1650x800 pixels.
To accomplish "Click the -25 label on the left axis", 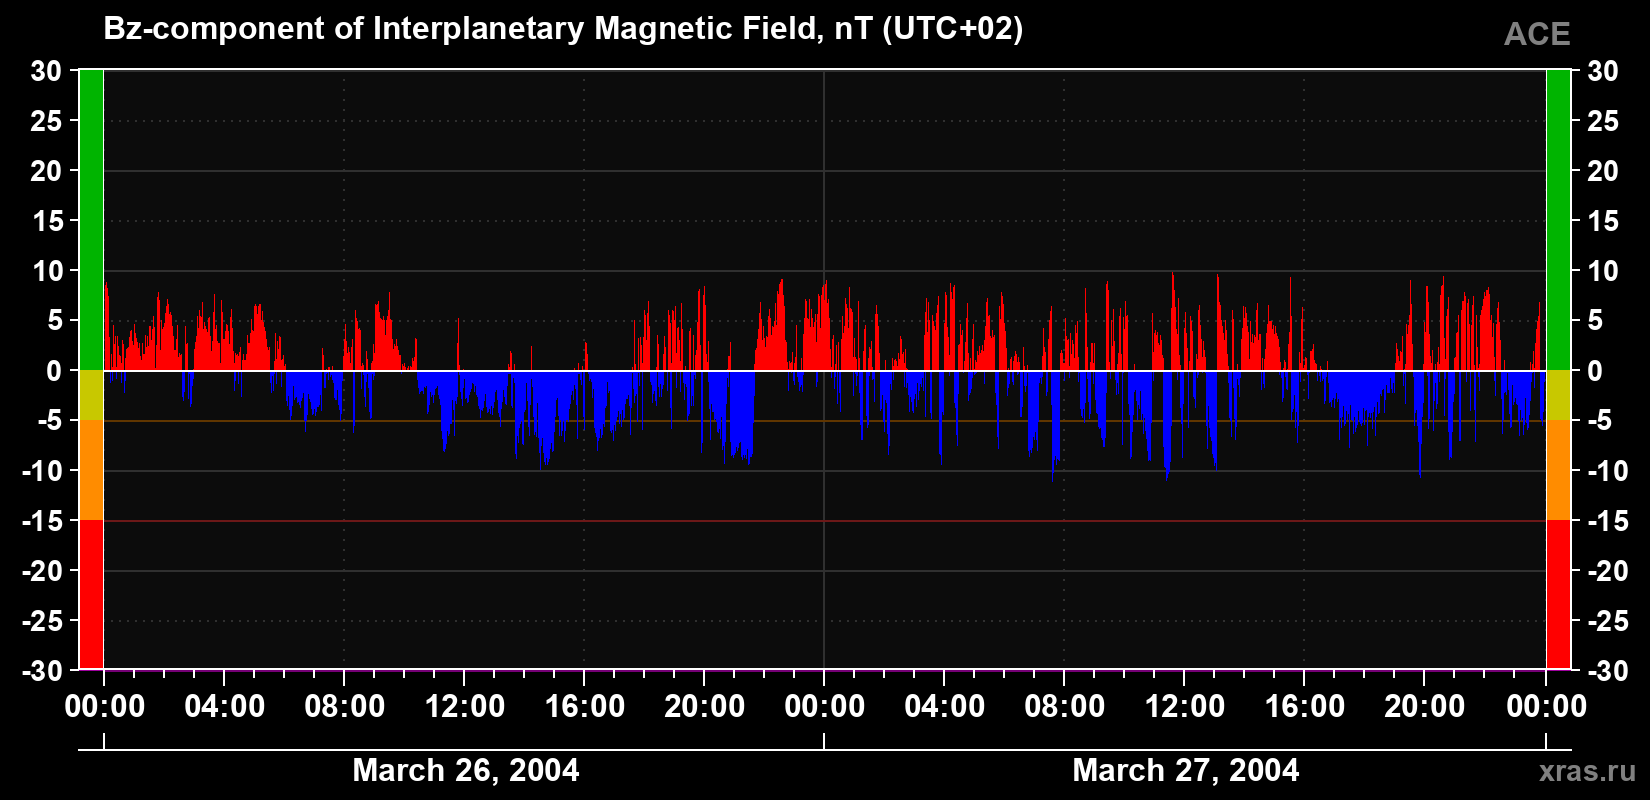I will tap(42, 621).
